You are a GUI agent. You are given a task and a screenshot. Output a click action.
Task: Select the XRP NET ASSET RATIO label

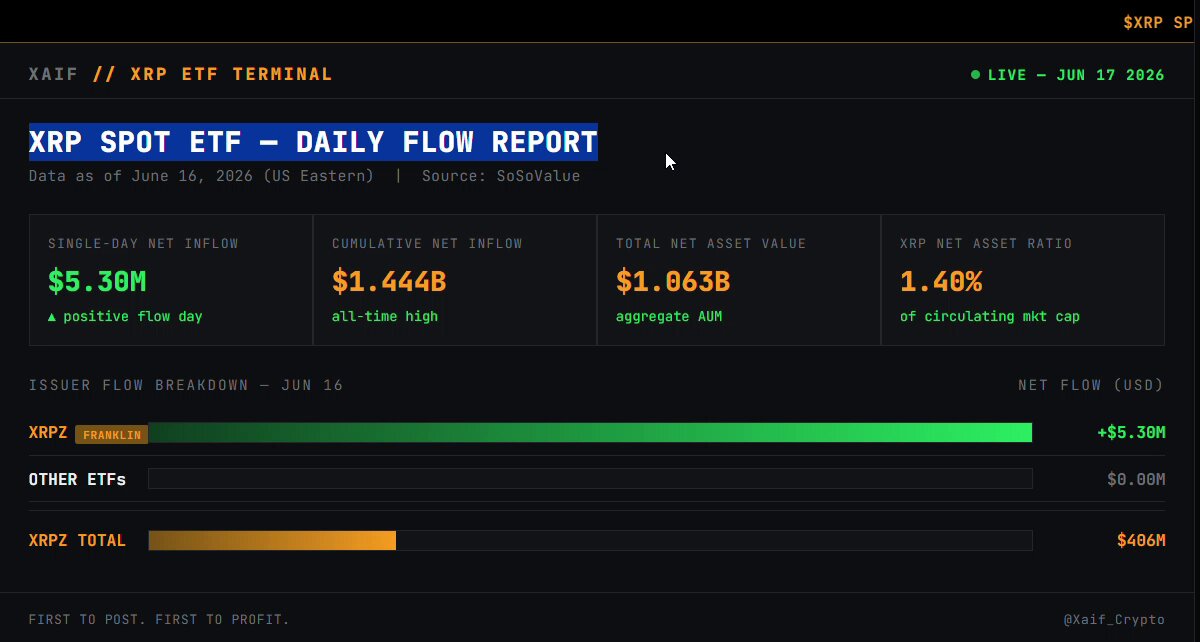[x=986, y=243]
